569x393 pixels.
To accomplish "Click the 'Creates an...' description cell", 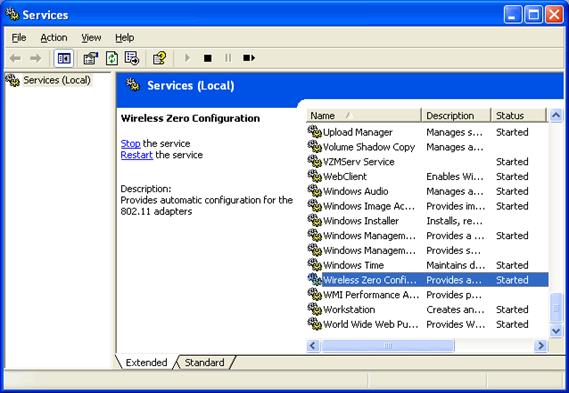I will coord(455,310).
